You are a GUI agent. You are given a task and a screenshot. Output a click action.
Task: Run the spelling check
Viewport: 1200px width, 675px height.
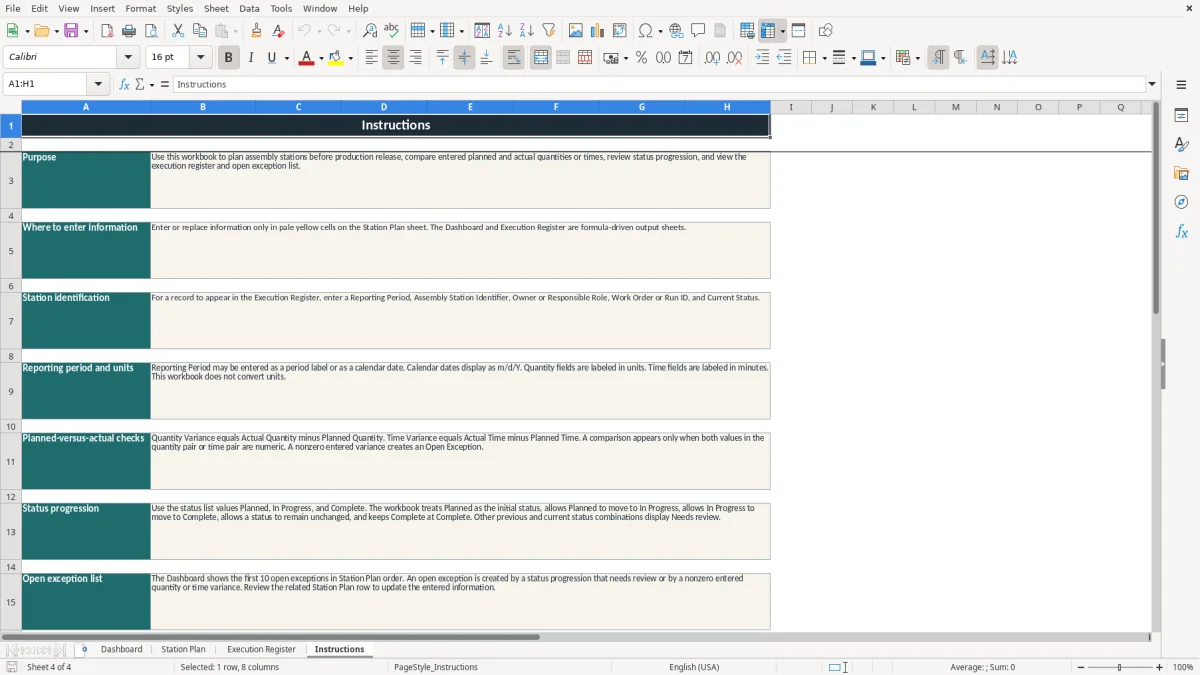point(392,31)
